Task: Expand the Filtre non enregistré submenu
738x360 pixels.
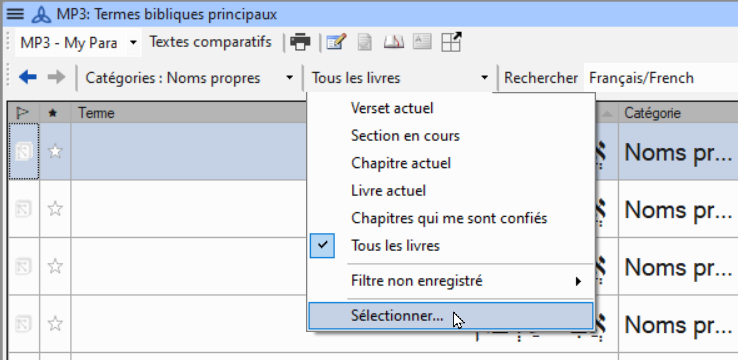Action: tap(451, 281)
